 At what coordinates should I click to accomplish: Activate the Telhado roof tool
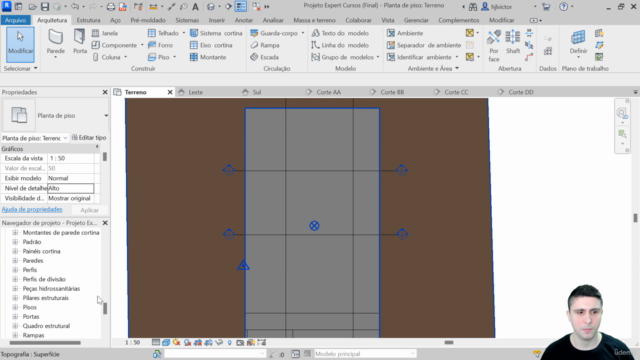pyautogui.click(x=164, y=33)
